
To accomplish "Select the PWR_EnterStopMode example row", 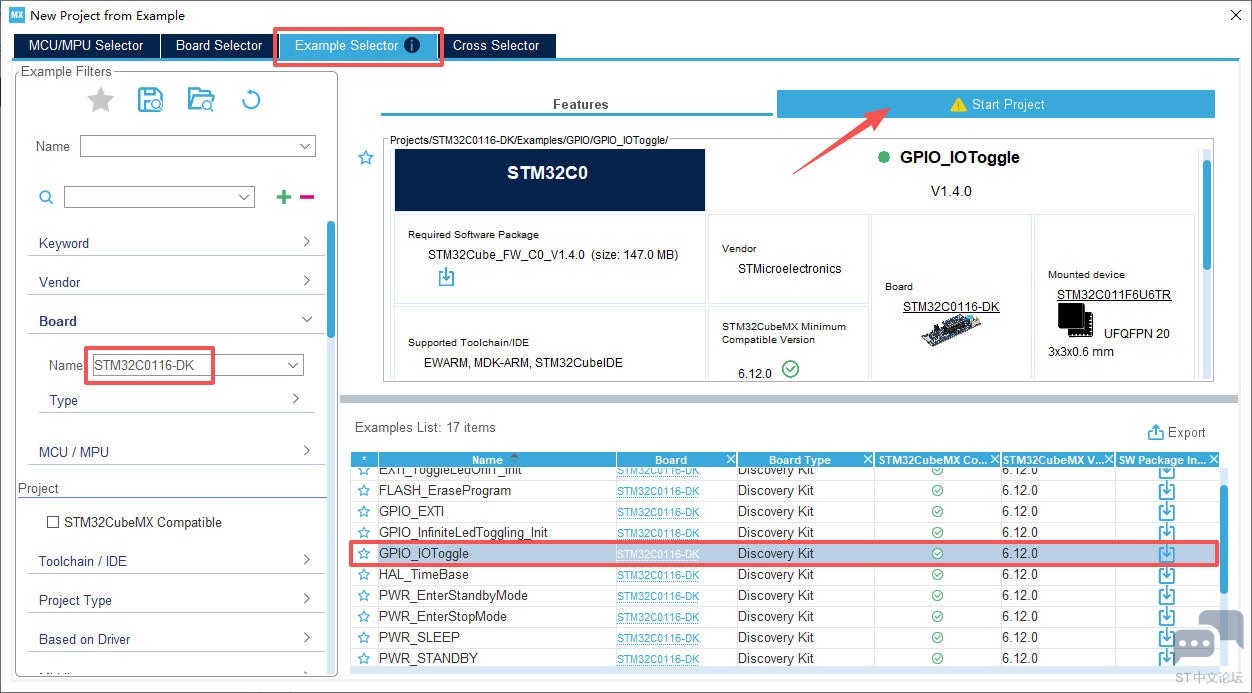I will [784, 617].
